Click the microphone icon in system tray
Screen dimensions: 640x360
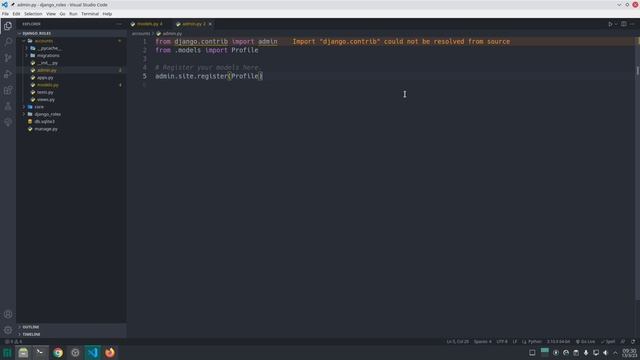click(x=586, y=353)
